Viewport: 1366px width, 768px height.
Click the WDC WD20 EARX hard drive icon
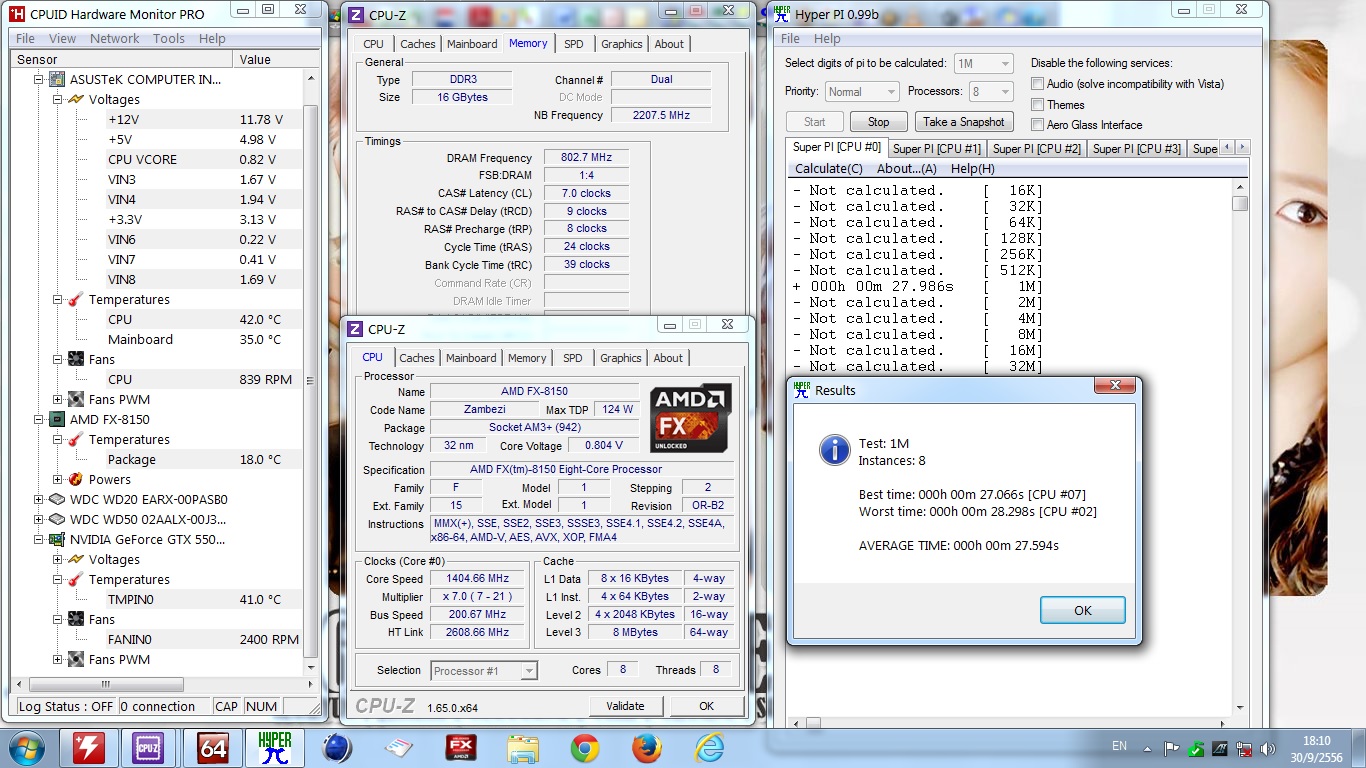(57, 499)
